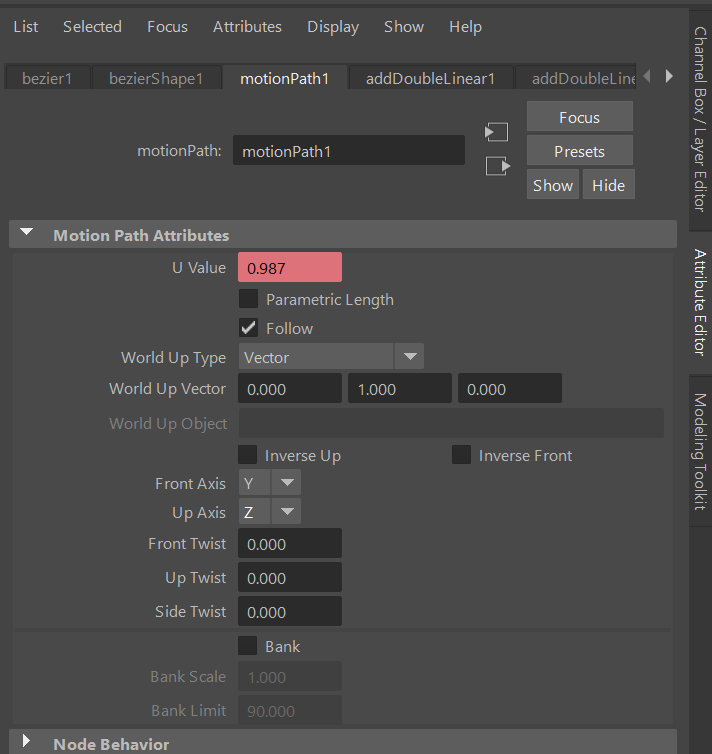This screenshot has width=712, height=754.
Task: Click the Up Twist value field
Action: tap(290, 578)
